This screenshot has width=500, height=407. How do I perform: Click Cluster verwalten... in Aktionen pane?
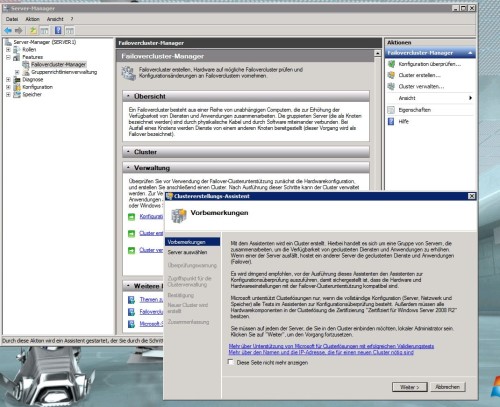tap(421, 87)
